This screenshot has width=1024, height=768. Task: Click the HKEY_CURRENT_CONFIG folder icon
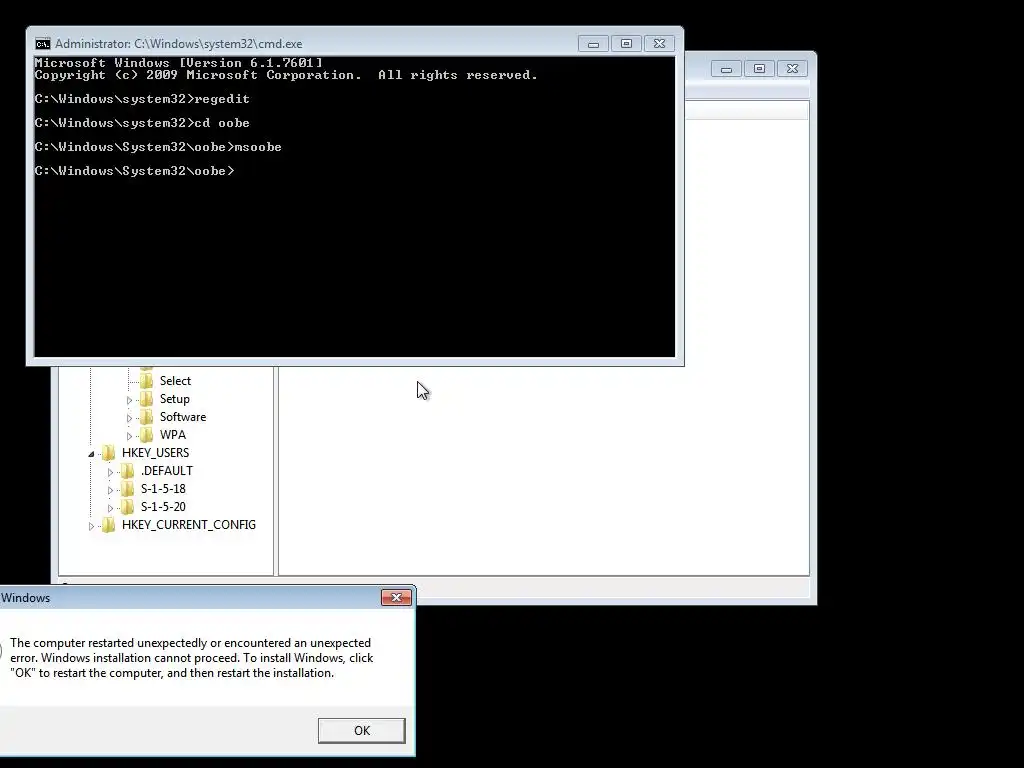(109, 524)
